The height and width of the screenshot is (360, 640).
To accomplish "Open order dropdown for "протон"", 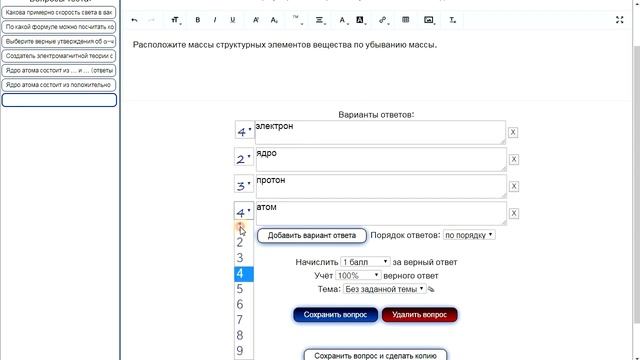I will click(x=244, y=185).
